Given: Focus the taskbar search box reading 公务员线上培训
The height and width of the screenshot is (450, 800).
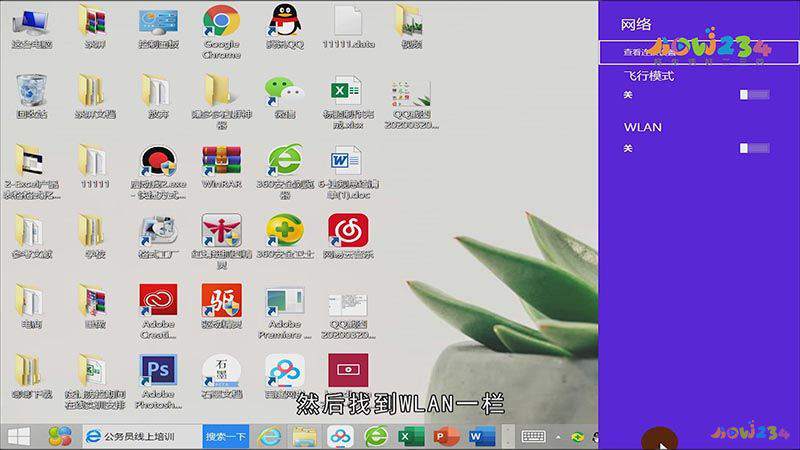Looking at the screenshot, I should click(x=142, y=437).
